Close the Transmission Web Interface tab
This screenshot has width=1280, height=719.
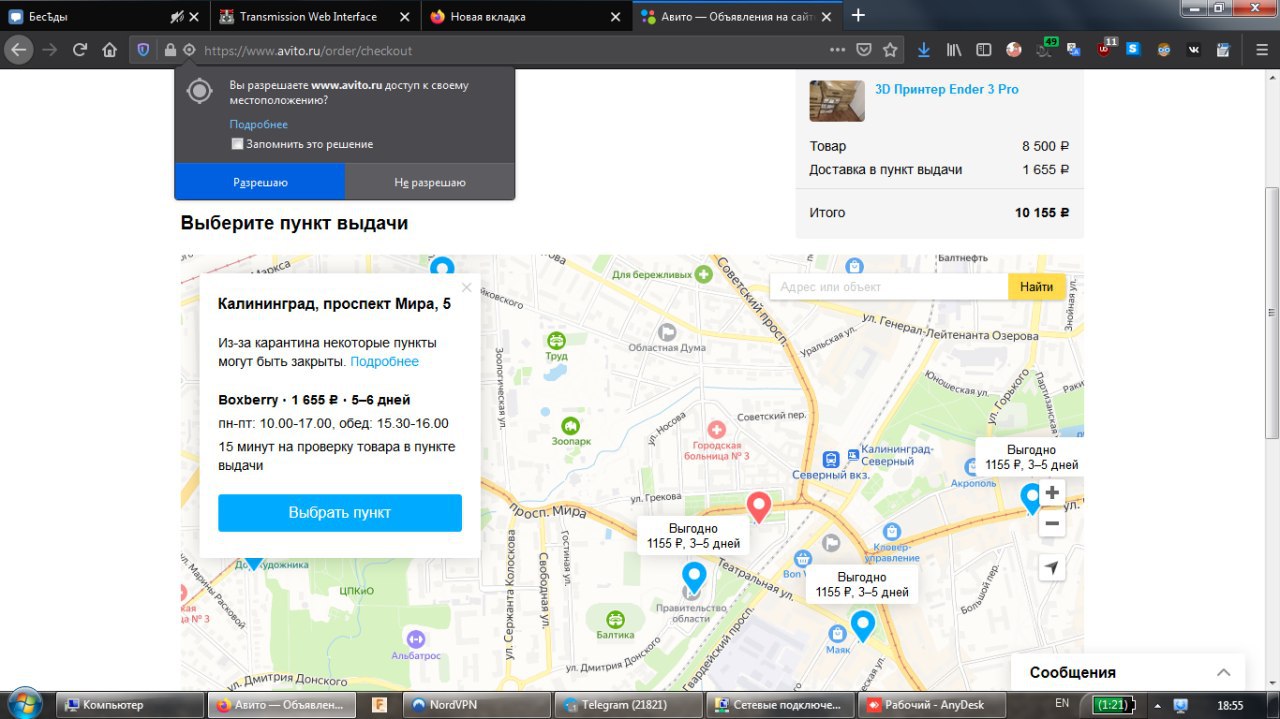click(403, 16)
